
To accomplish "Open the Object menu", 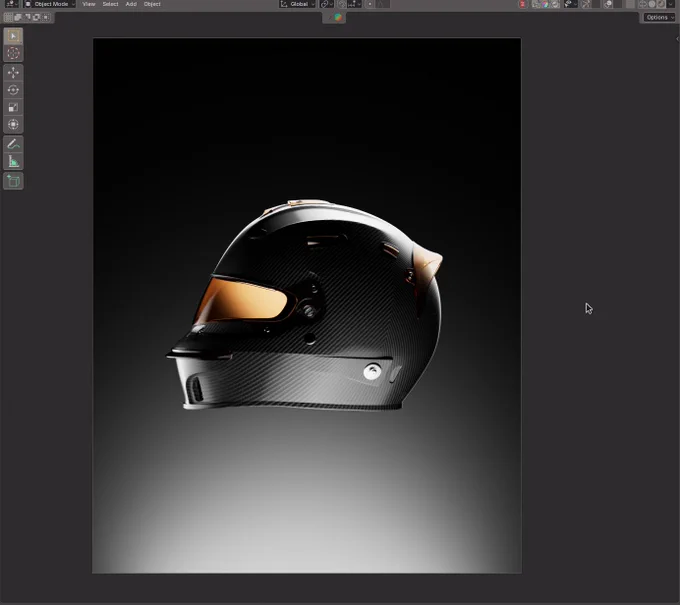I will point(152,4).
